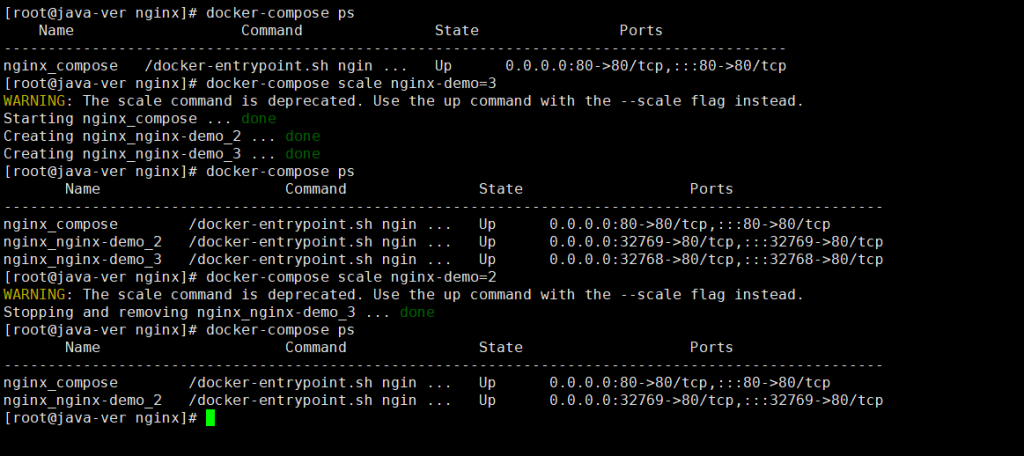The image size is (1024, 456).
Task: Click the 'Command' header in the second ps table
Action: (x=315, y=189)
